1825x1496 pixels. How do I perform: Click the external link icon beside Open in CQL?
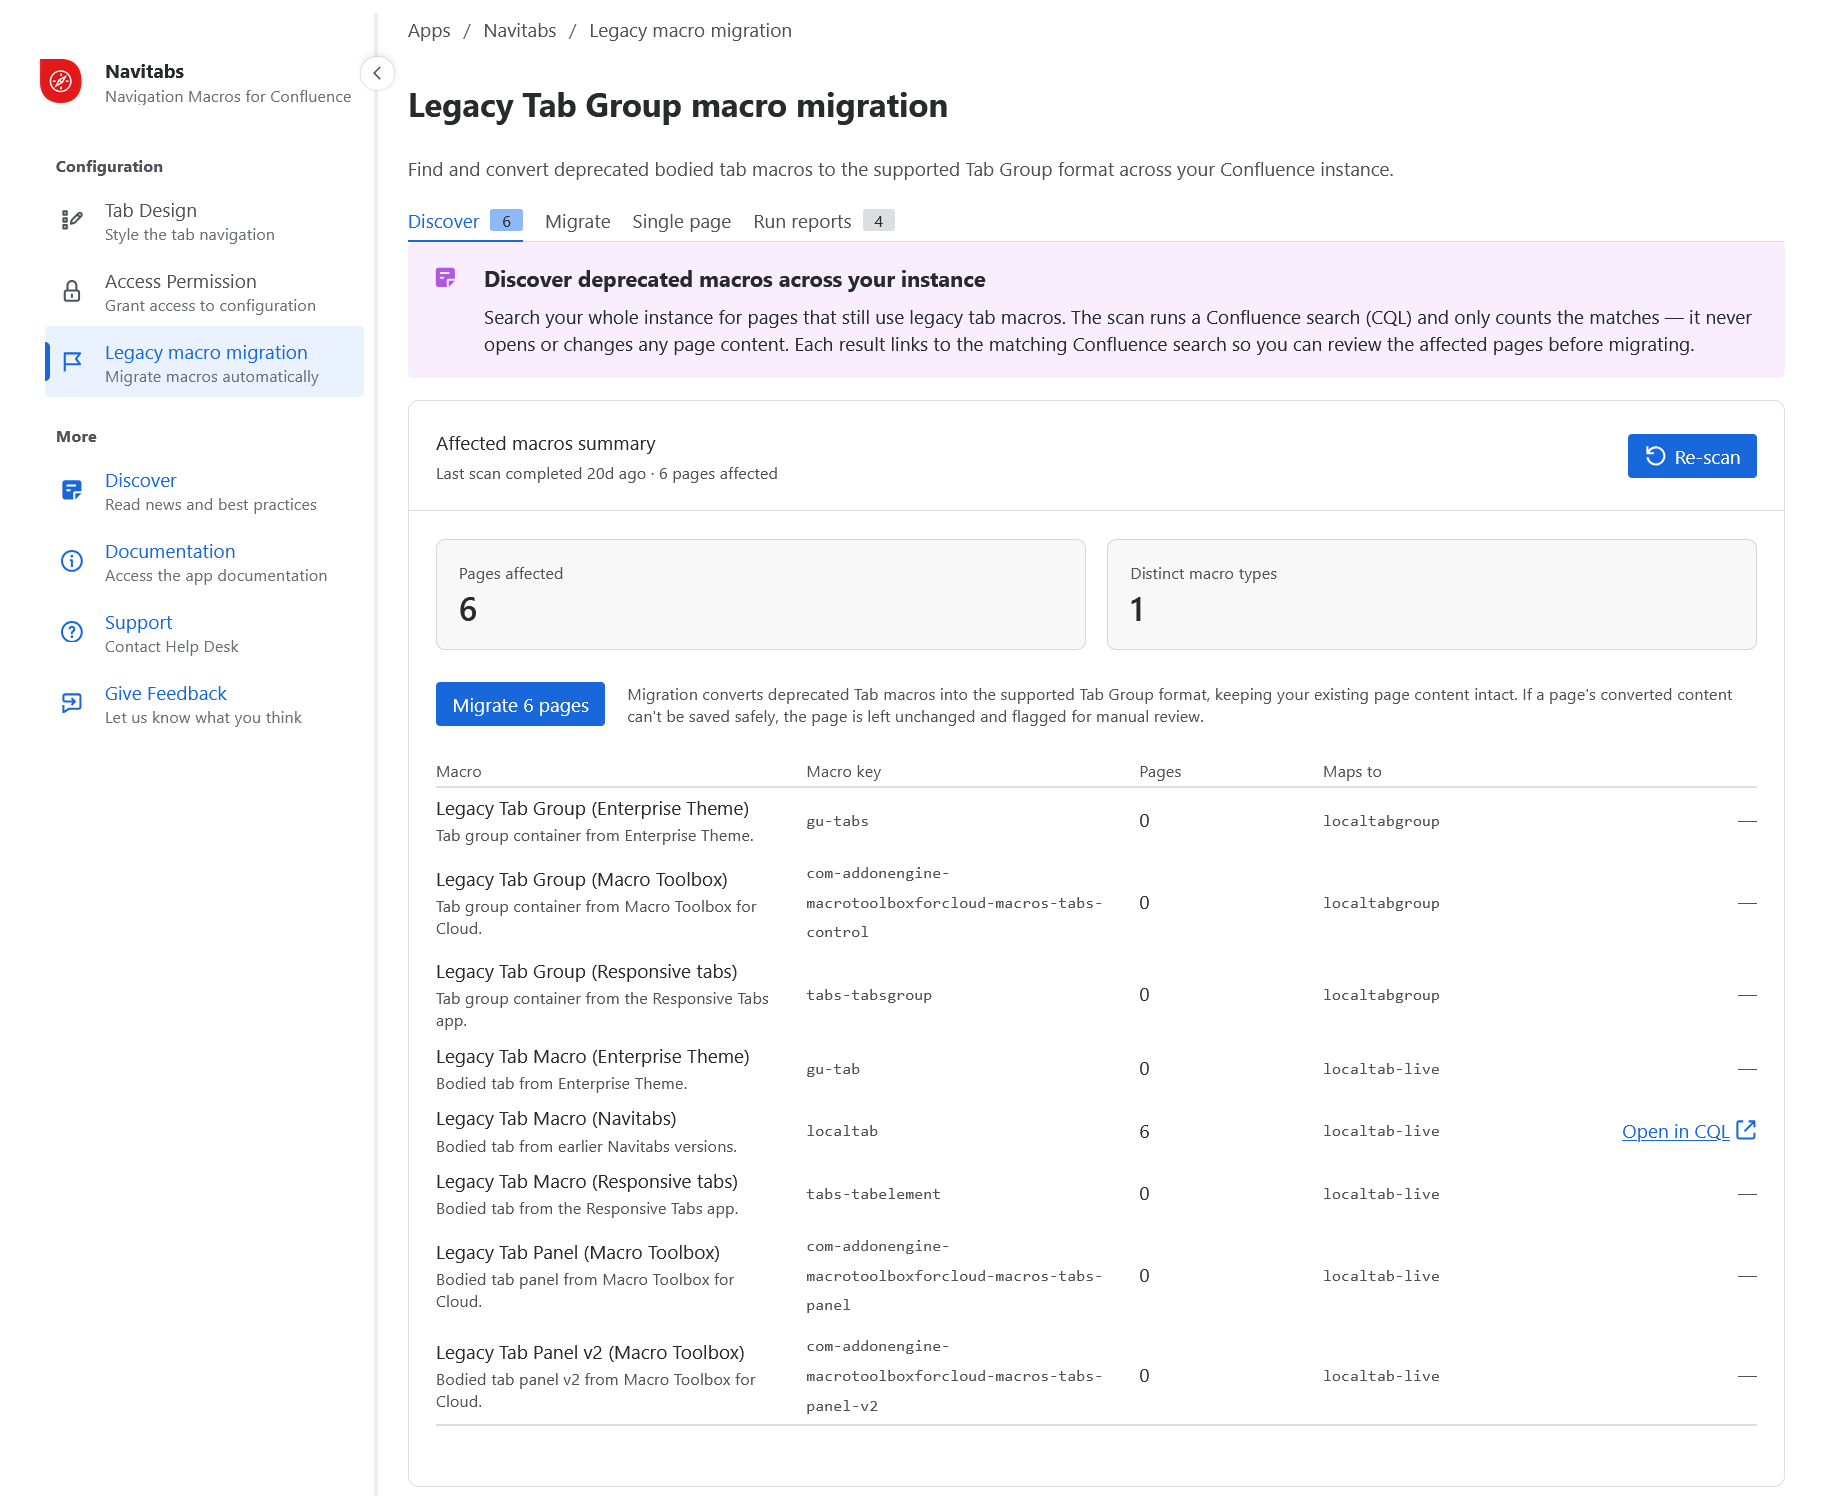tap(1746, 1130)
